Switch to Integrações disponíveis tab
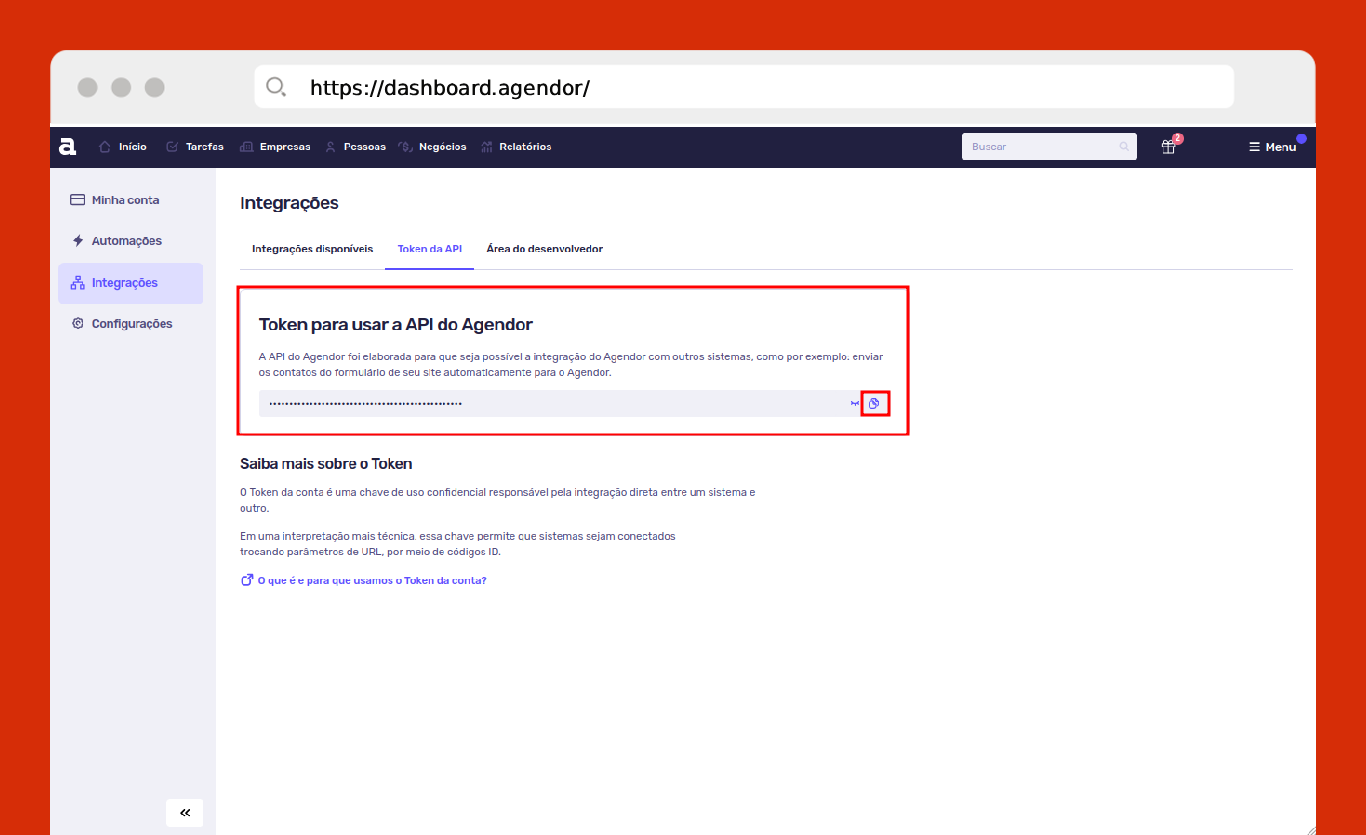The height and width of the screenshot is (835, 1366). [x=312, y=249]
